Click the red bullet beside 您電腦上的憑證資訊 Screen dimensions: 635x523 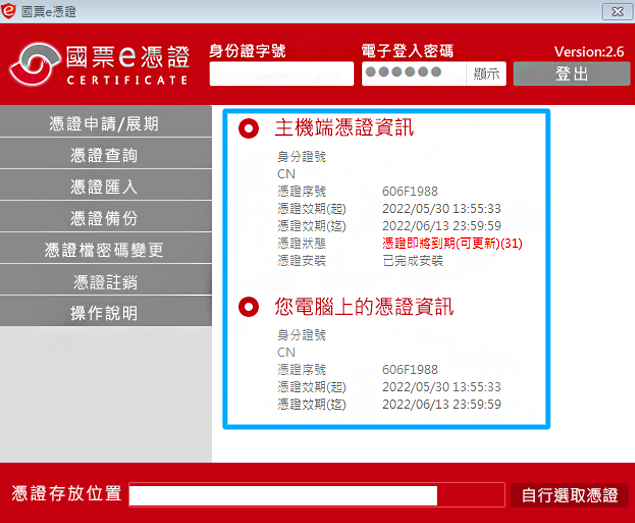coord(249,307)
